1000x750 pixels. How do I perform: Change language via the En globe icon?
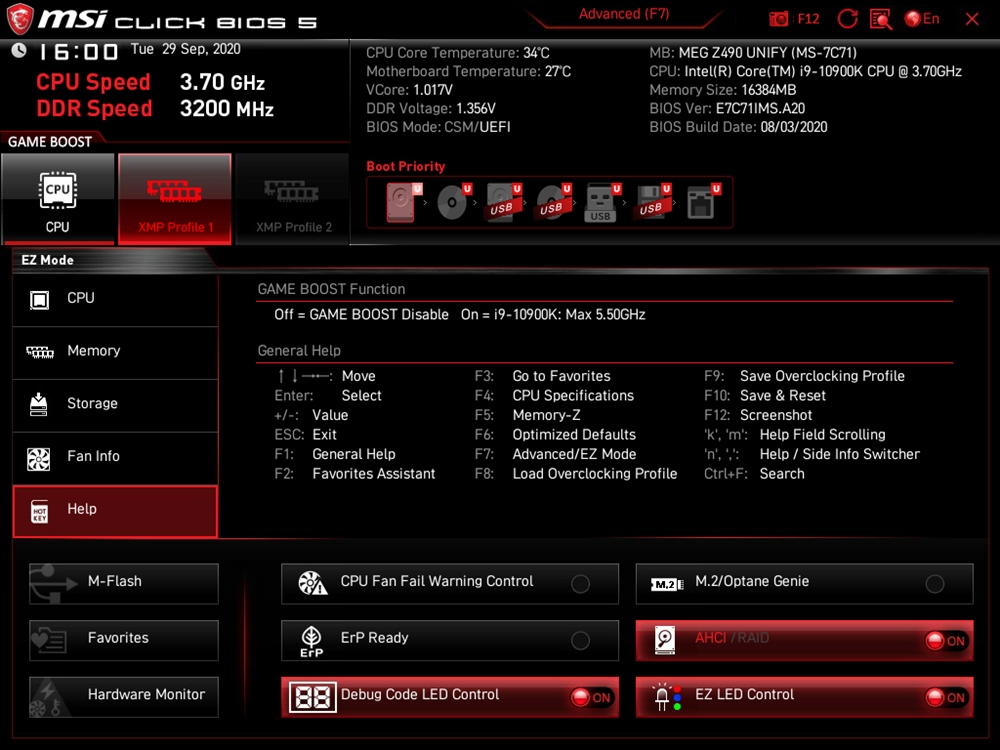pos(922,18)
